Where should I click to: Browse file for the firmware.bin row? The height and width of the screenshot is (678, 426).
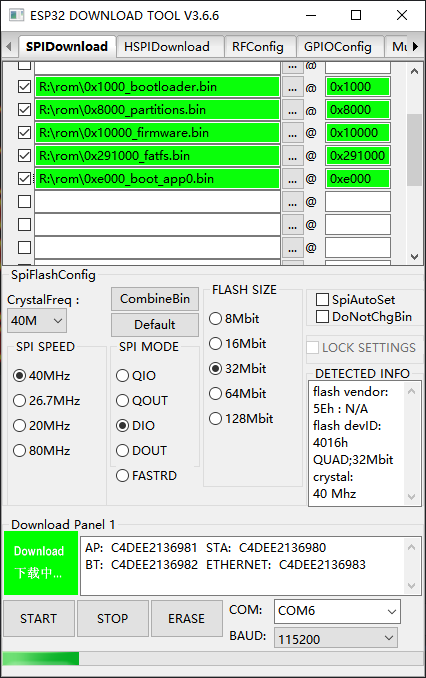[292, 133]
